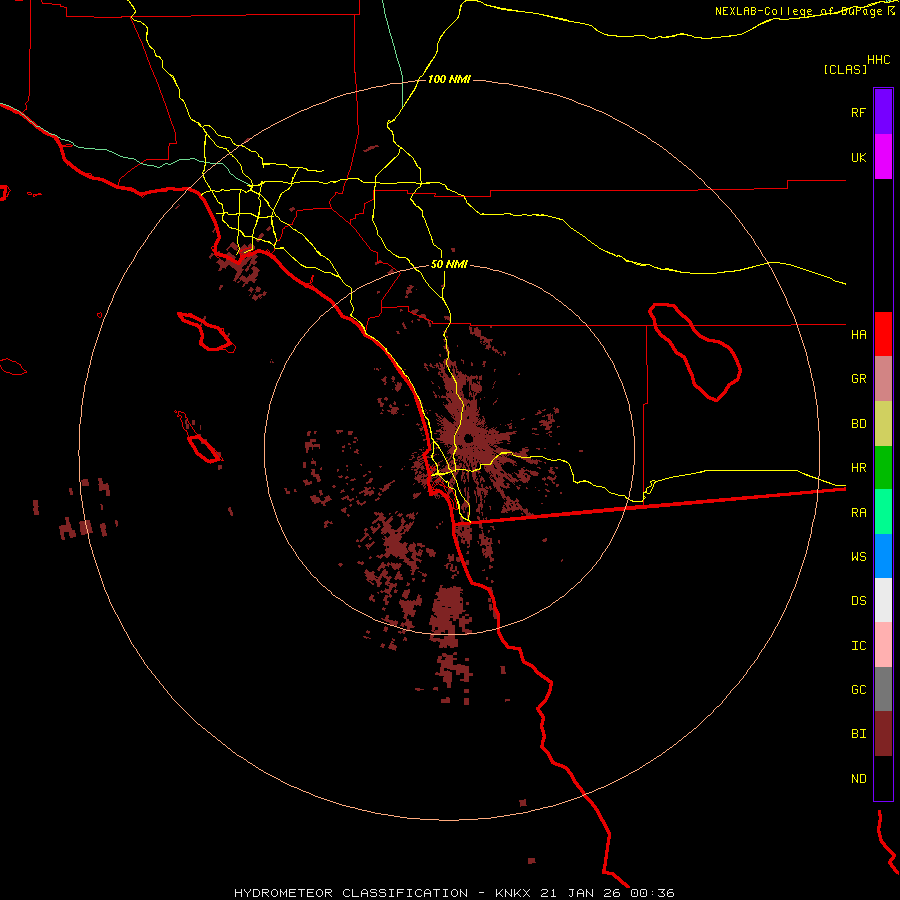
Task: Click the 'DS' legend label
Action: pos(859,600)
